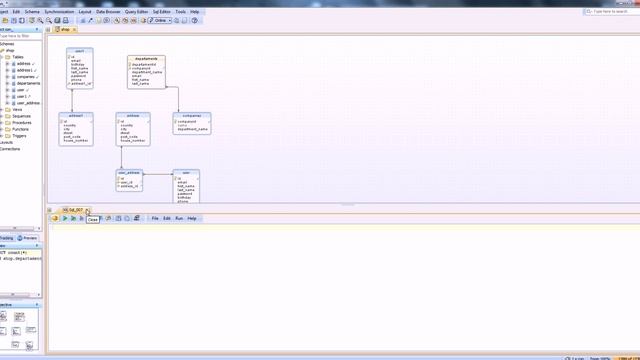Expand the user_address table node
The height and width of the screenshot is (360, 640).
(x=7, y=103)
